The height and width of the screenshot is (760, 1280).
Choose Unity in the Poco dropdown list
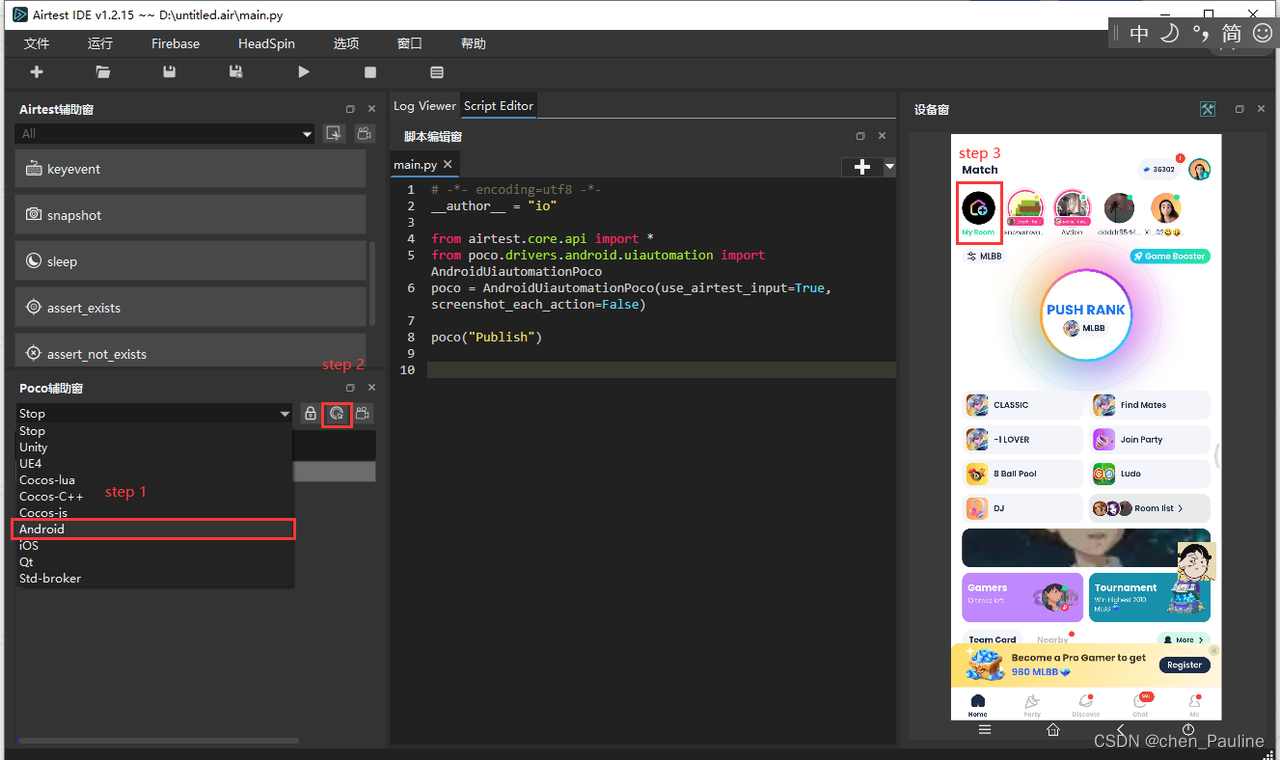tap(35, 446)
